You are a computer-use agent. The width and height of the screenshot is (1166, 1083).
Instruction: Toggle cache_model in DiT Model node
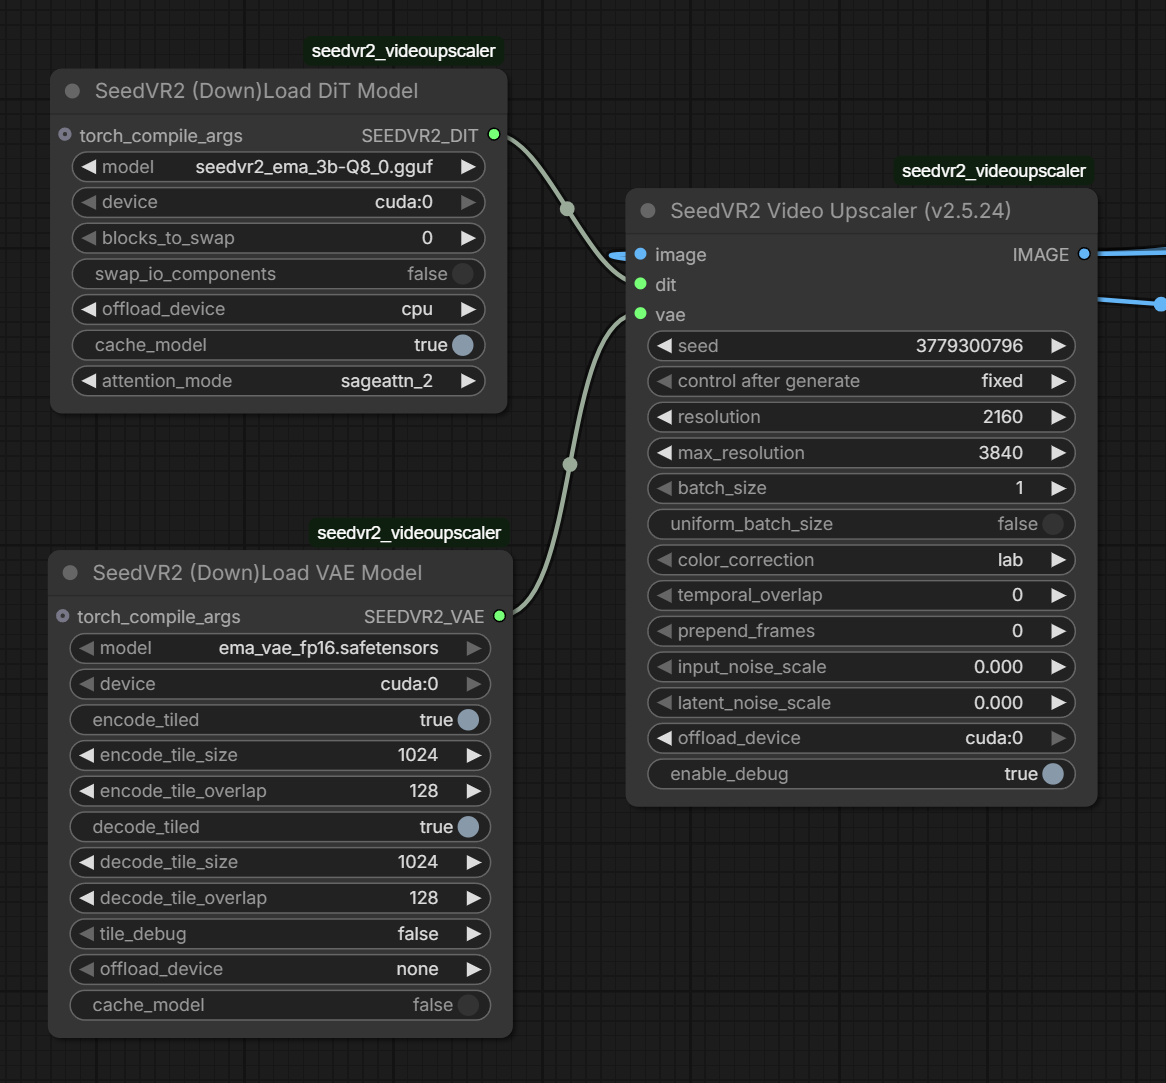[x=279, y=345]
